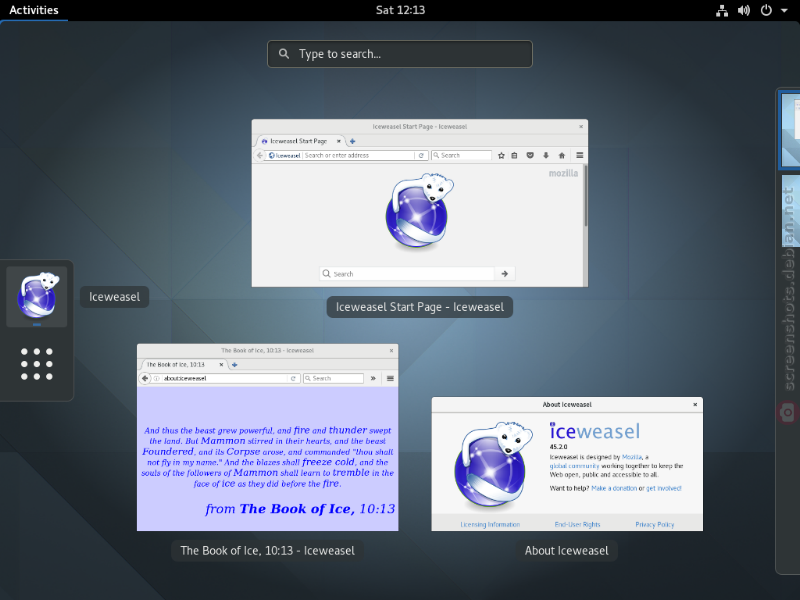Click the site info icon beside about:iceweasel

pyautogui.click(x=157, y=379)
